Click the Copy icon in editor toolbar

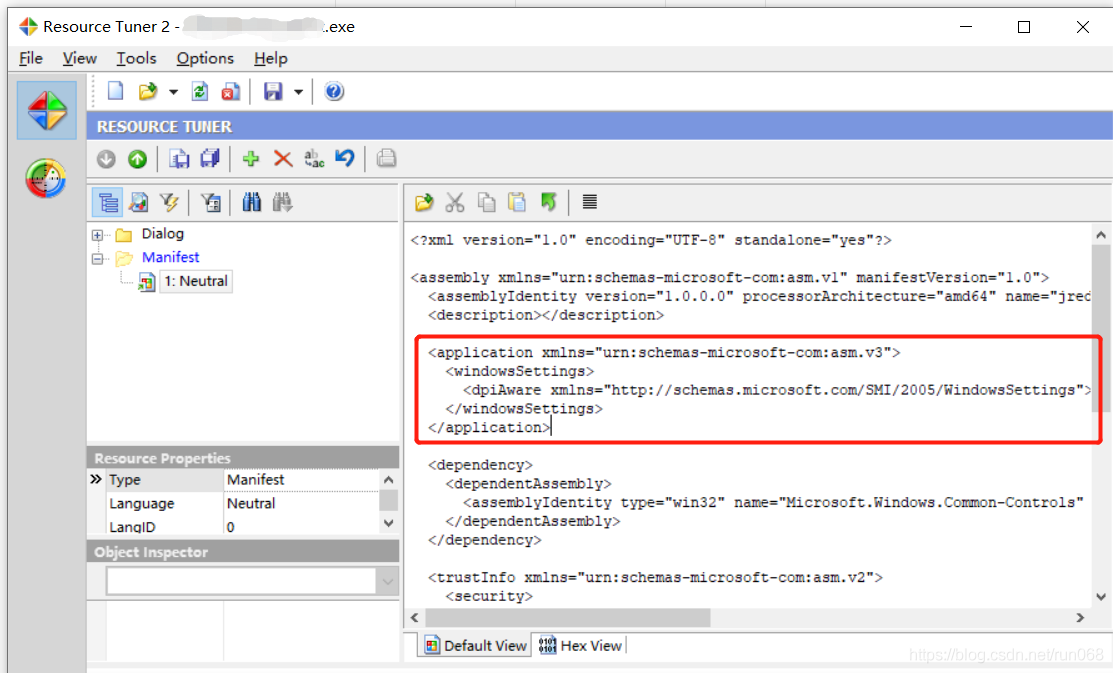click(486, 203)
